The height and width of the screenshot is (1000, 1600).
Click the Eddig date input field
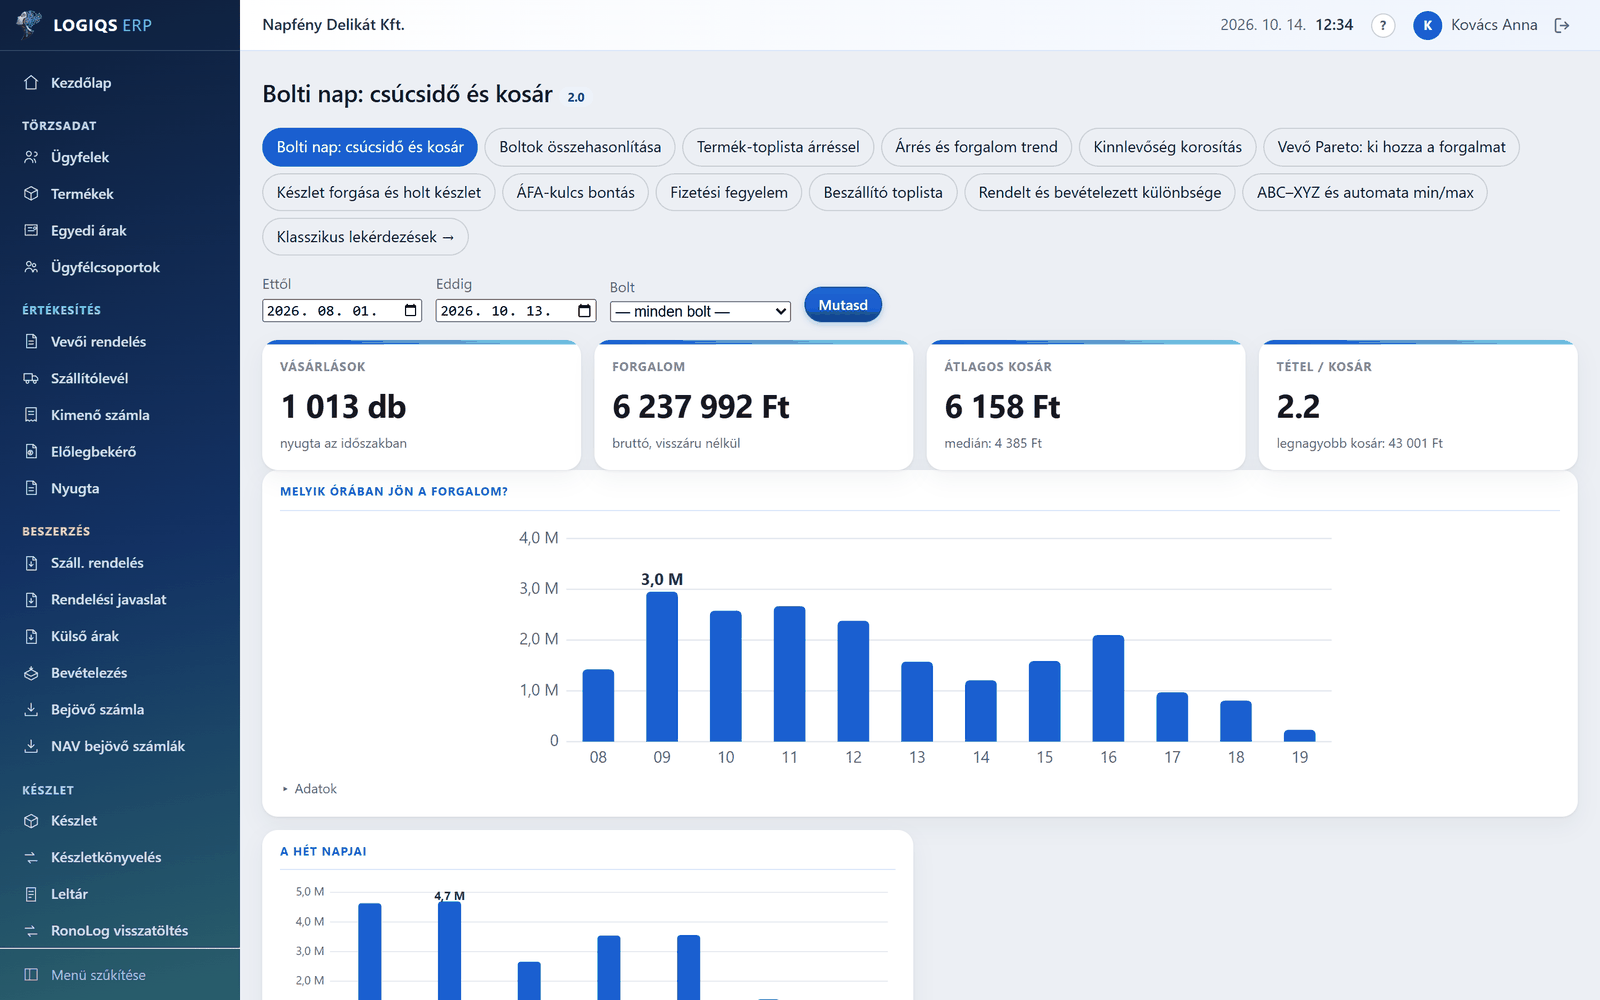click(x=516, y=311)
